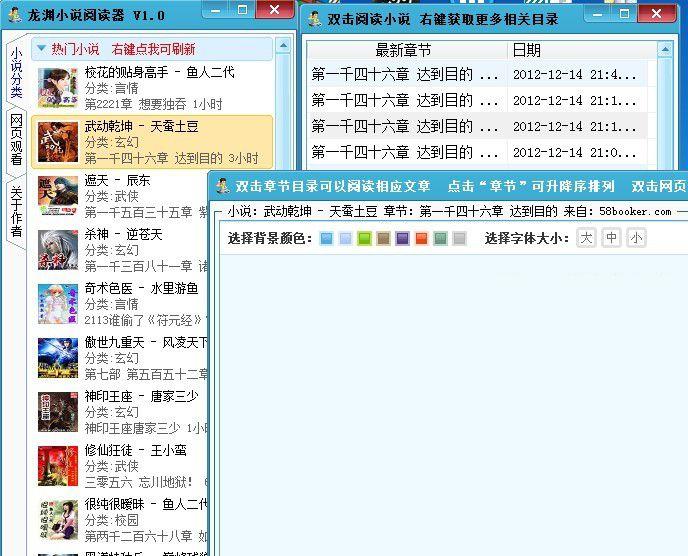This screenshot has height=556, width=688.
Task: Open cover thumbnail of 校花的贴身高手
Action: coord(57,88)
